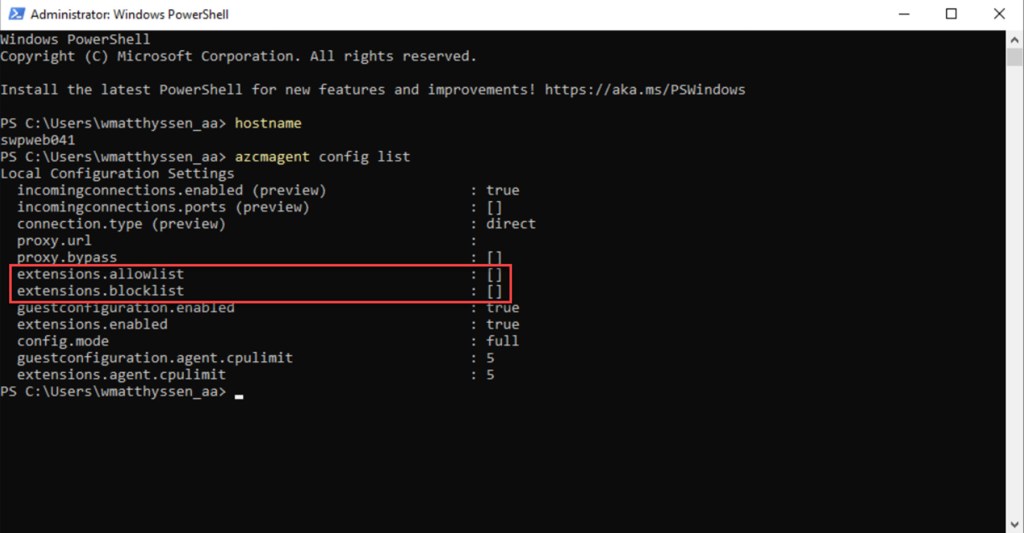Close the Administrator PowerShell window
Image resolution: width=1024 pixels, height=533 pixels.
click(x=999, y=15)
